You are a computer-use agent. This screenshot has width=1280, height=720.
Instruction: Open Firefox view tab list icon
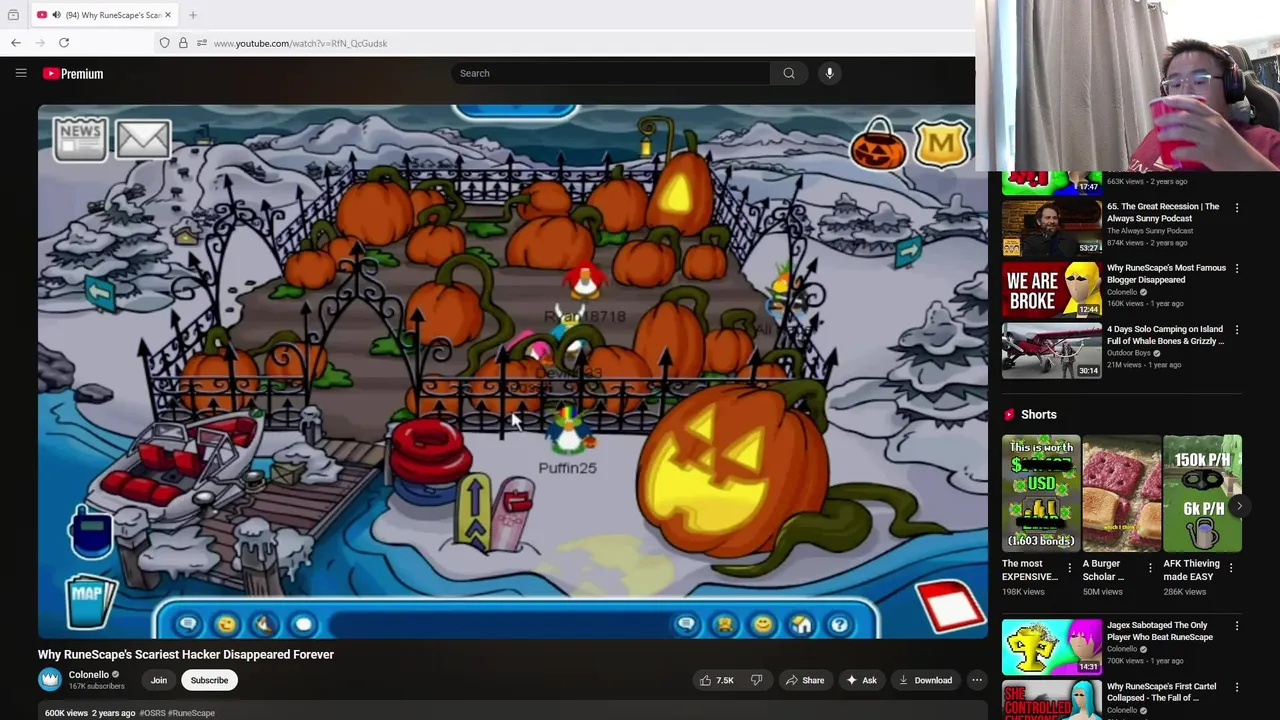click(x=13, y=15)
